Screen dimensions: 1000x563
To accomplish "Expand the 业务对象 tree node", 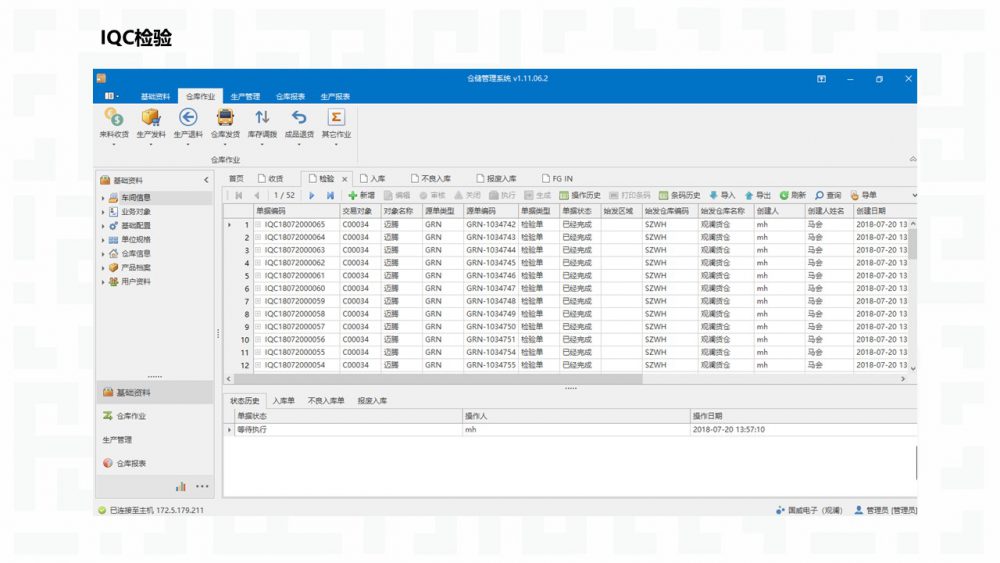I will tap(103, 212).
